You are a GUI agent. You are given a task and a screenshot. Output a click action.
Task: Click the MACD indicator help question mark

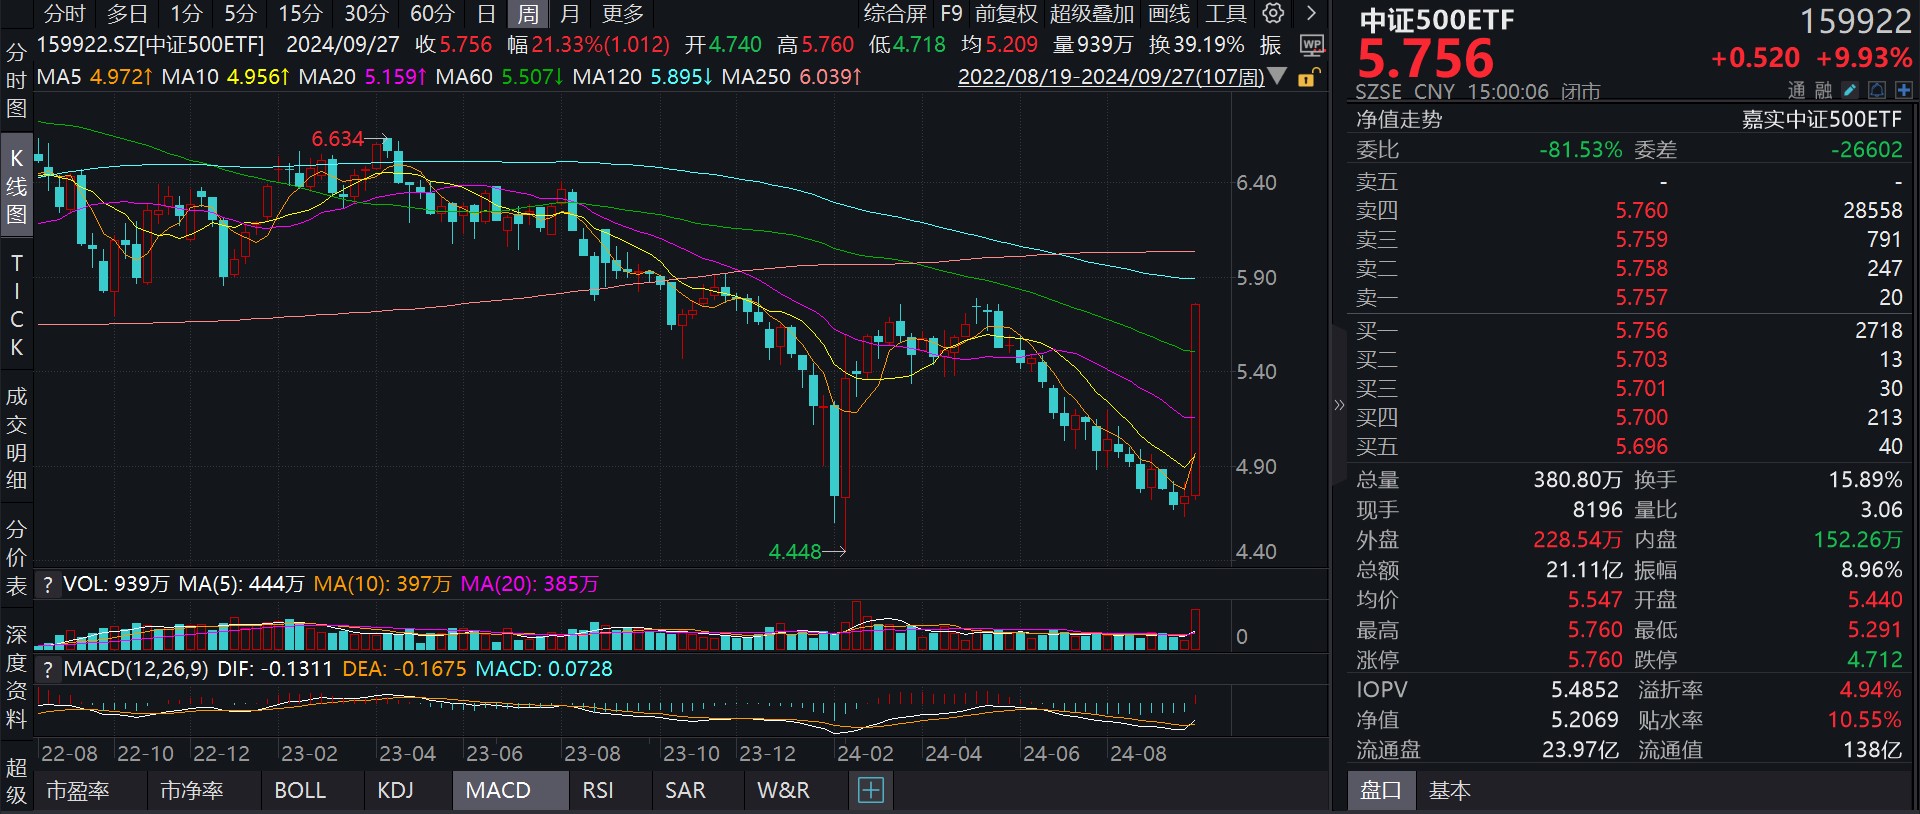[47, 670]
